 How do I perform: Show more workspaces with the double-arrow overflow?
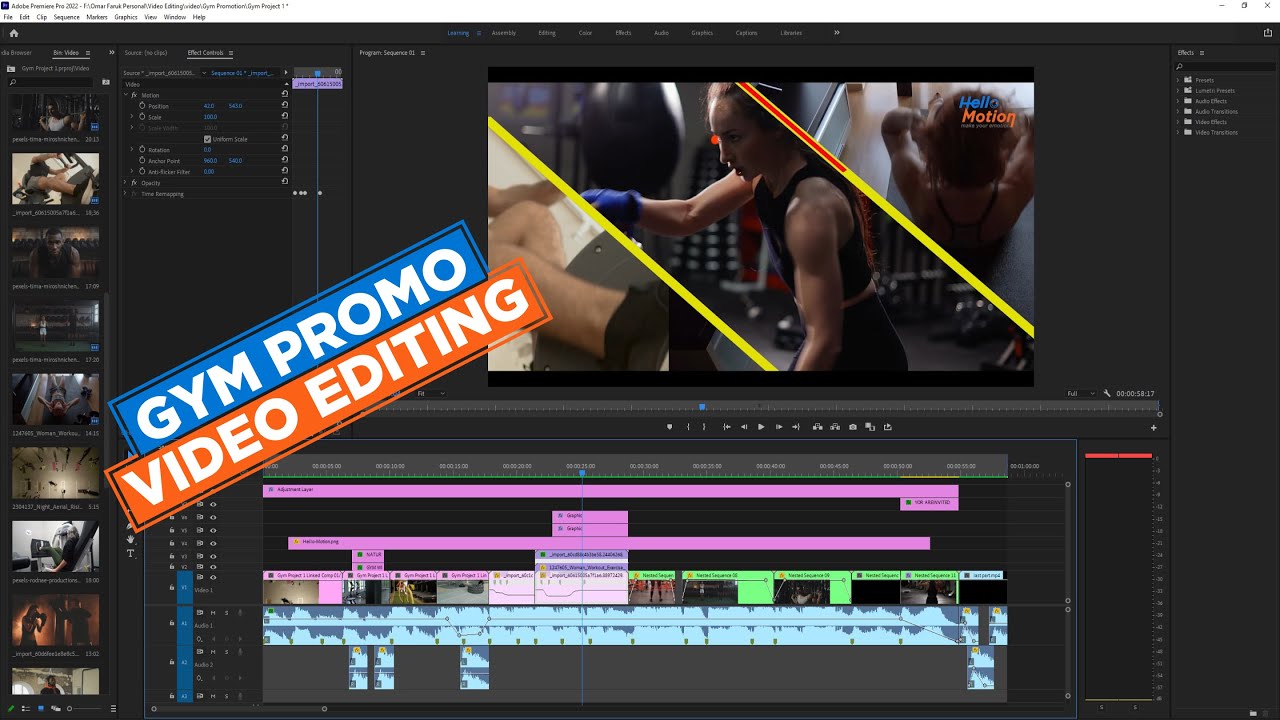pyautogui.click(x=837, y=33)
